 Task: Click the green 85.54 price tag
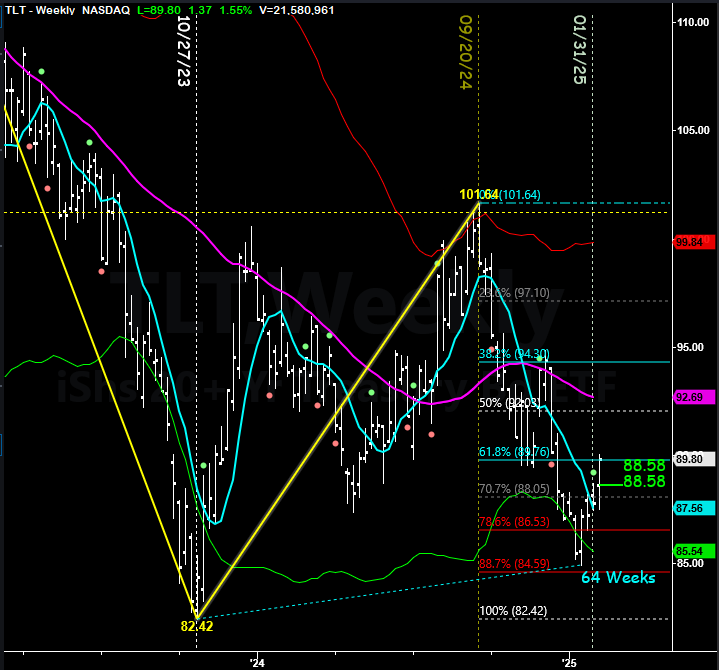coord(694,551)
